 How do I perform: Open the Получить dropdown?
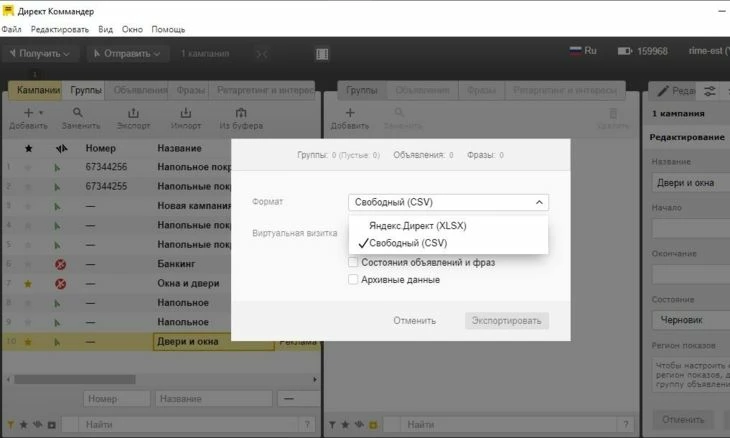tap(40, 54)
